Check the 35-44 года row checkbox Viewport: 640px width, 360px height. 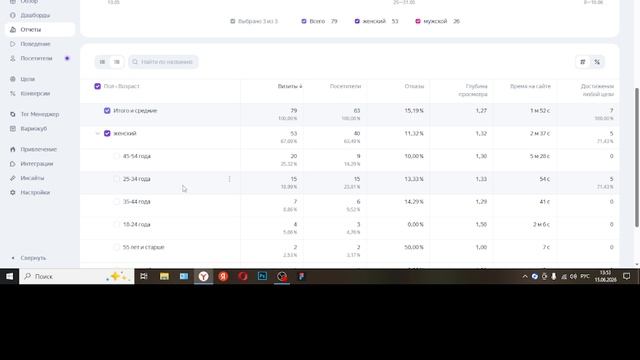[x=117, y=202]
